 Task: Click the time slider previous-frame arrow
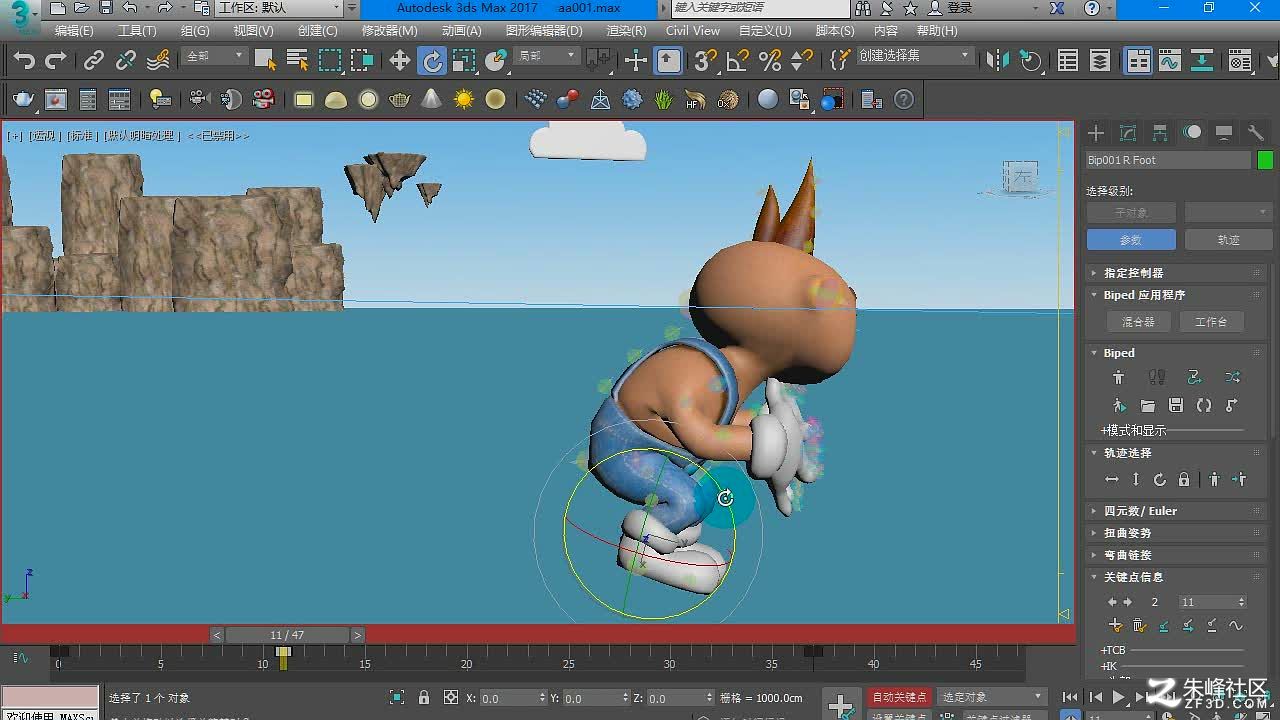click(x=217, y=635)
